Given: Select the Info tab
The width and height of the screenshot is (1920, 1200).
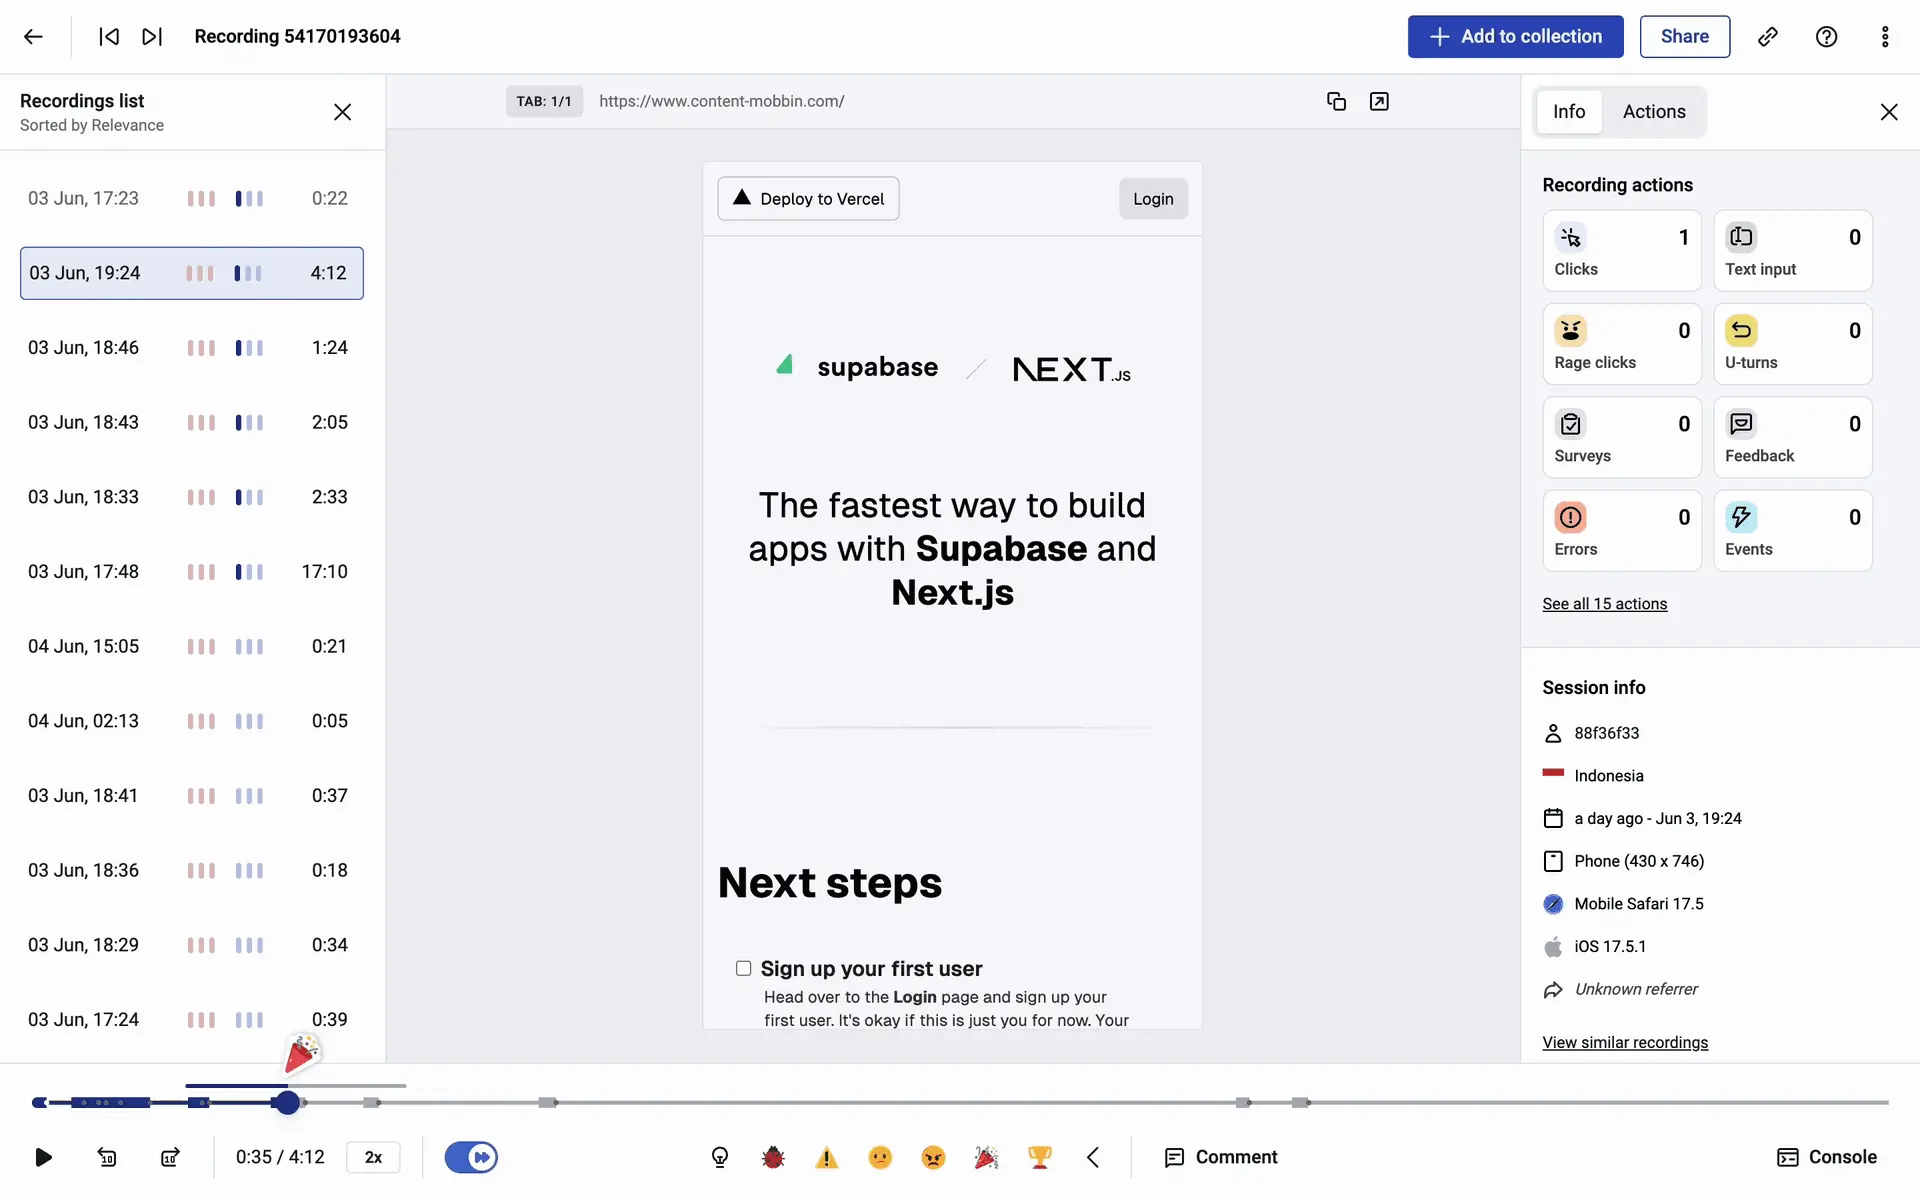Looking at the screenshot, I should click(x=1569, y=112).
